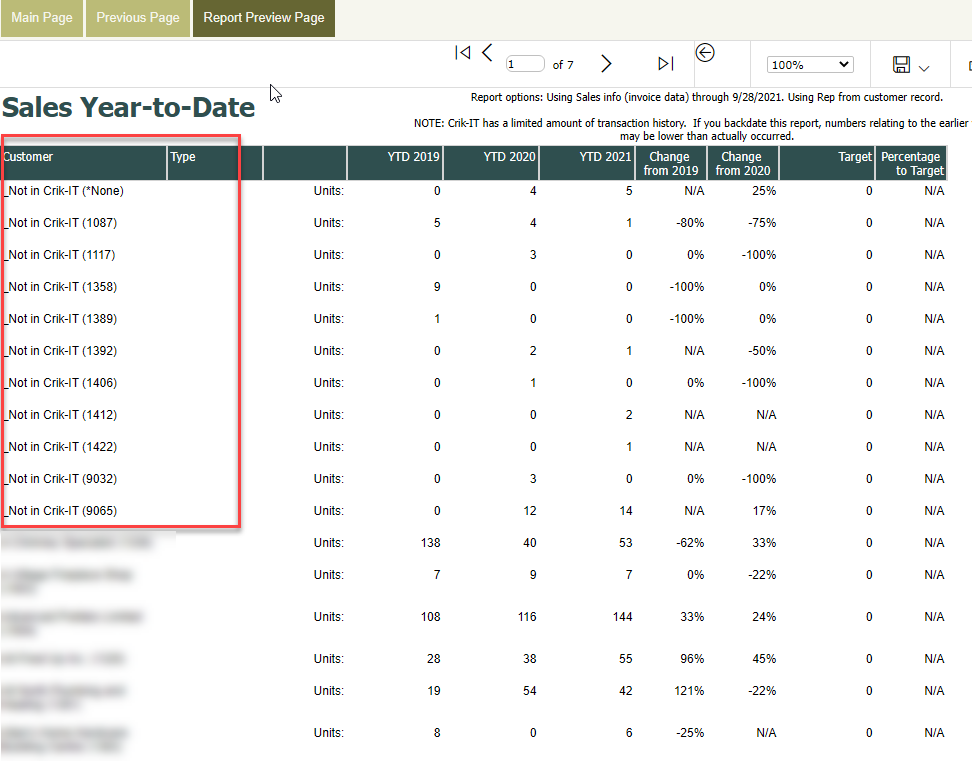Click the circled back arrow icon

point(705,53)
